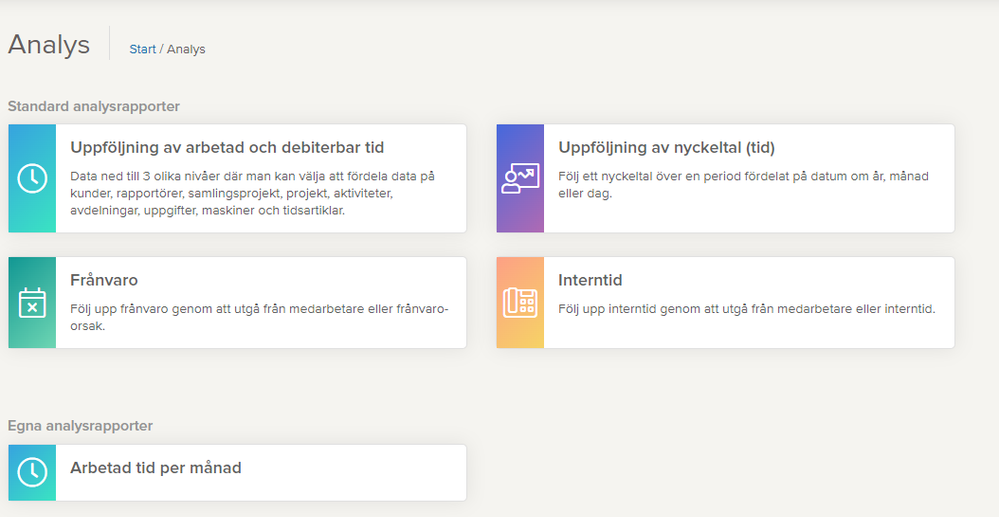999x517 pixels.
Task: Open the Frånvaro report title
Action: (x=104, y=281)
